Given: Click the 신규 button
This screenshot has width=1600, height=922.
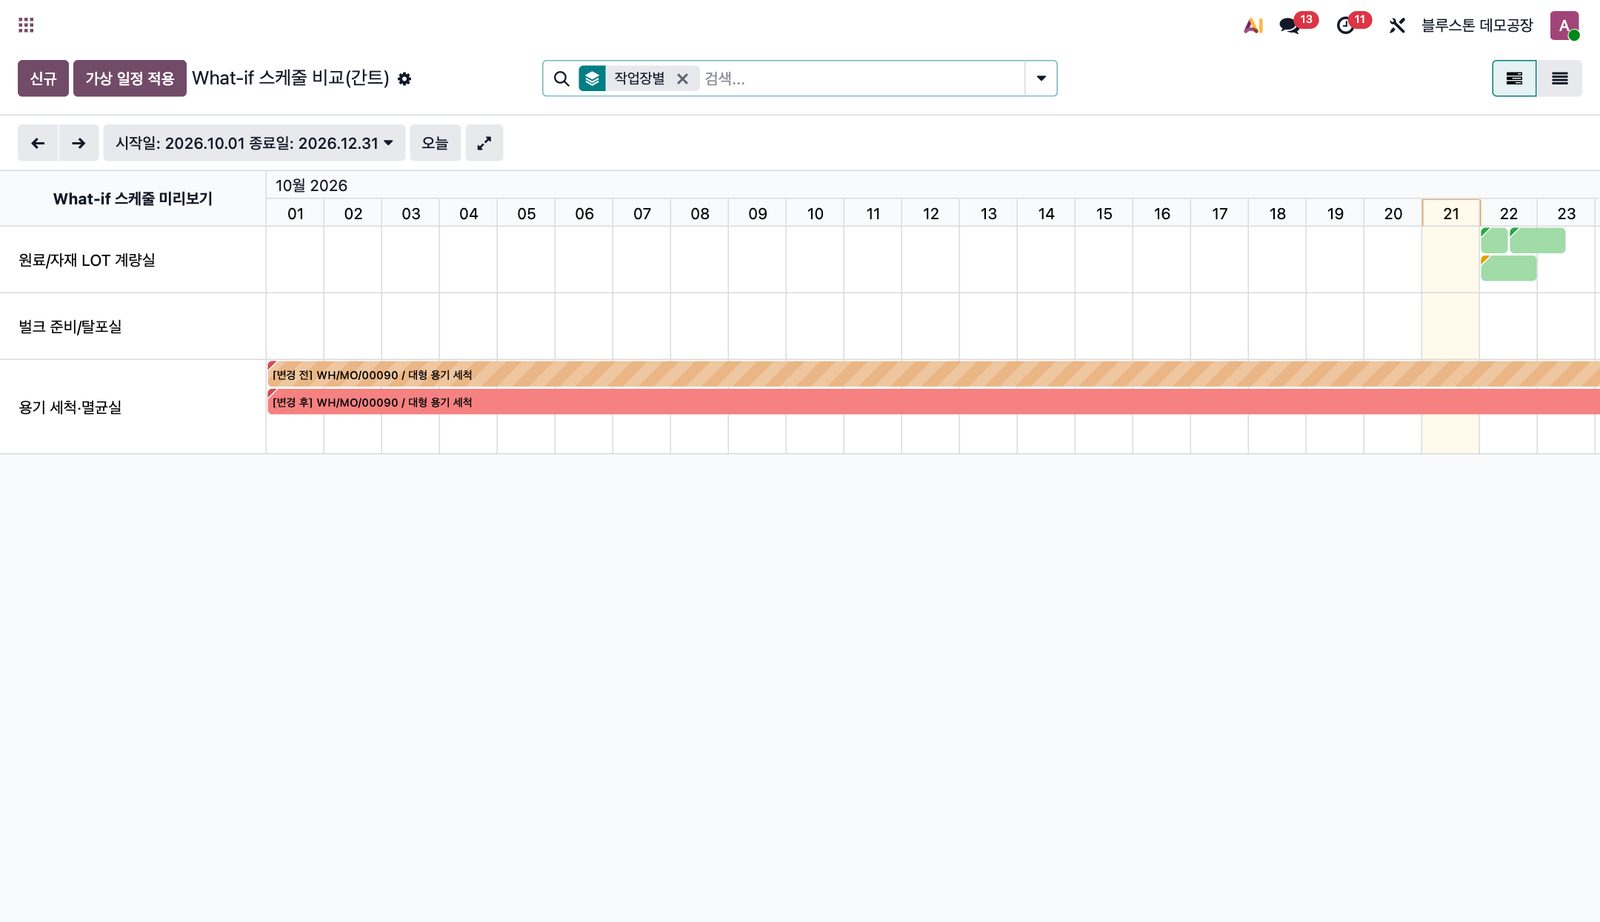Looking at the screenshot, I should tap(43, 78).
